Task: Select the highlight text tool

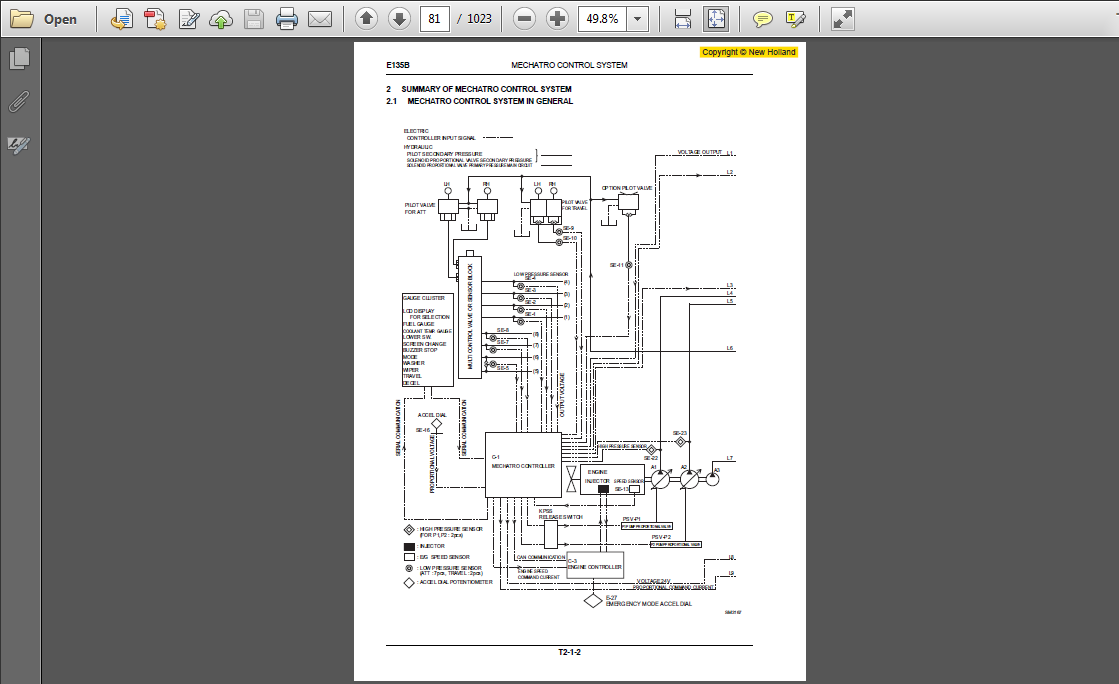Action: (x=795, y=19)
